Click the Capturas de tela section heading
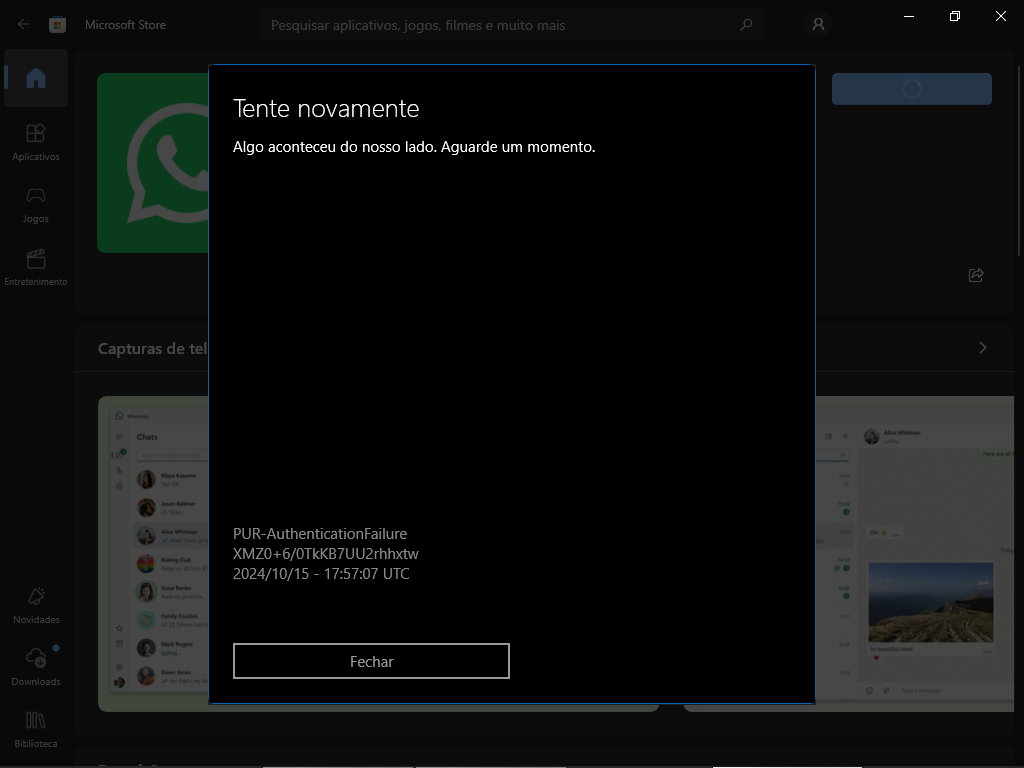Viewport: 1024px width, 768px height. [153, 349]
